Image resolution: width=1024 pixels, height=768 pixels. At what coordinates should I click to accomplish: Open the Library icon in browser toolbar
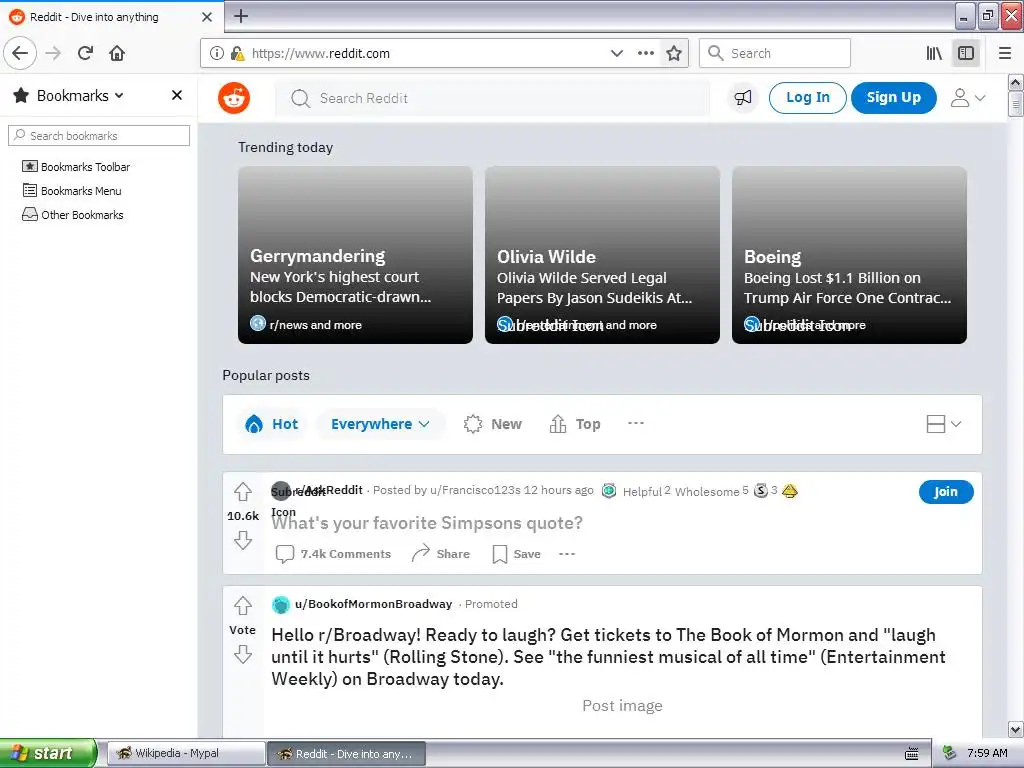pos(934,53)
